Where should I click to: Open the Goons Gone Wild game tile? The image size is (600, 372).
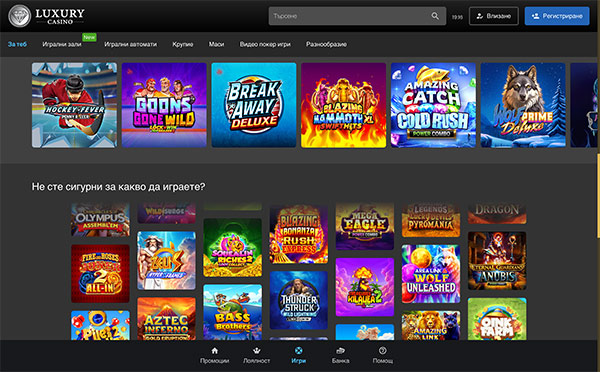pyautogui.click(x=164, y=105)
